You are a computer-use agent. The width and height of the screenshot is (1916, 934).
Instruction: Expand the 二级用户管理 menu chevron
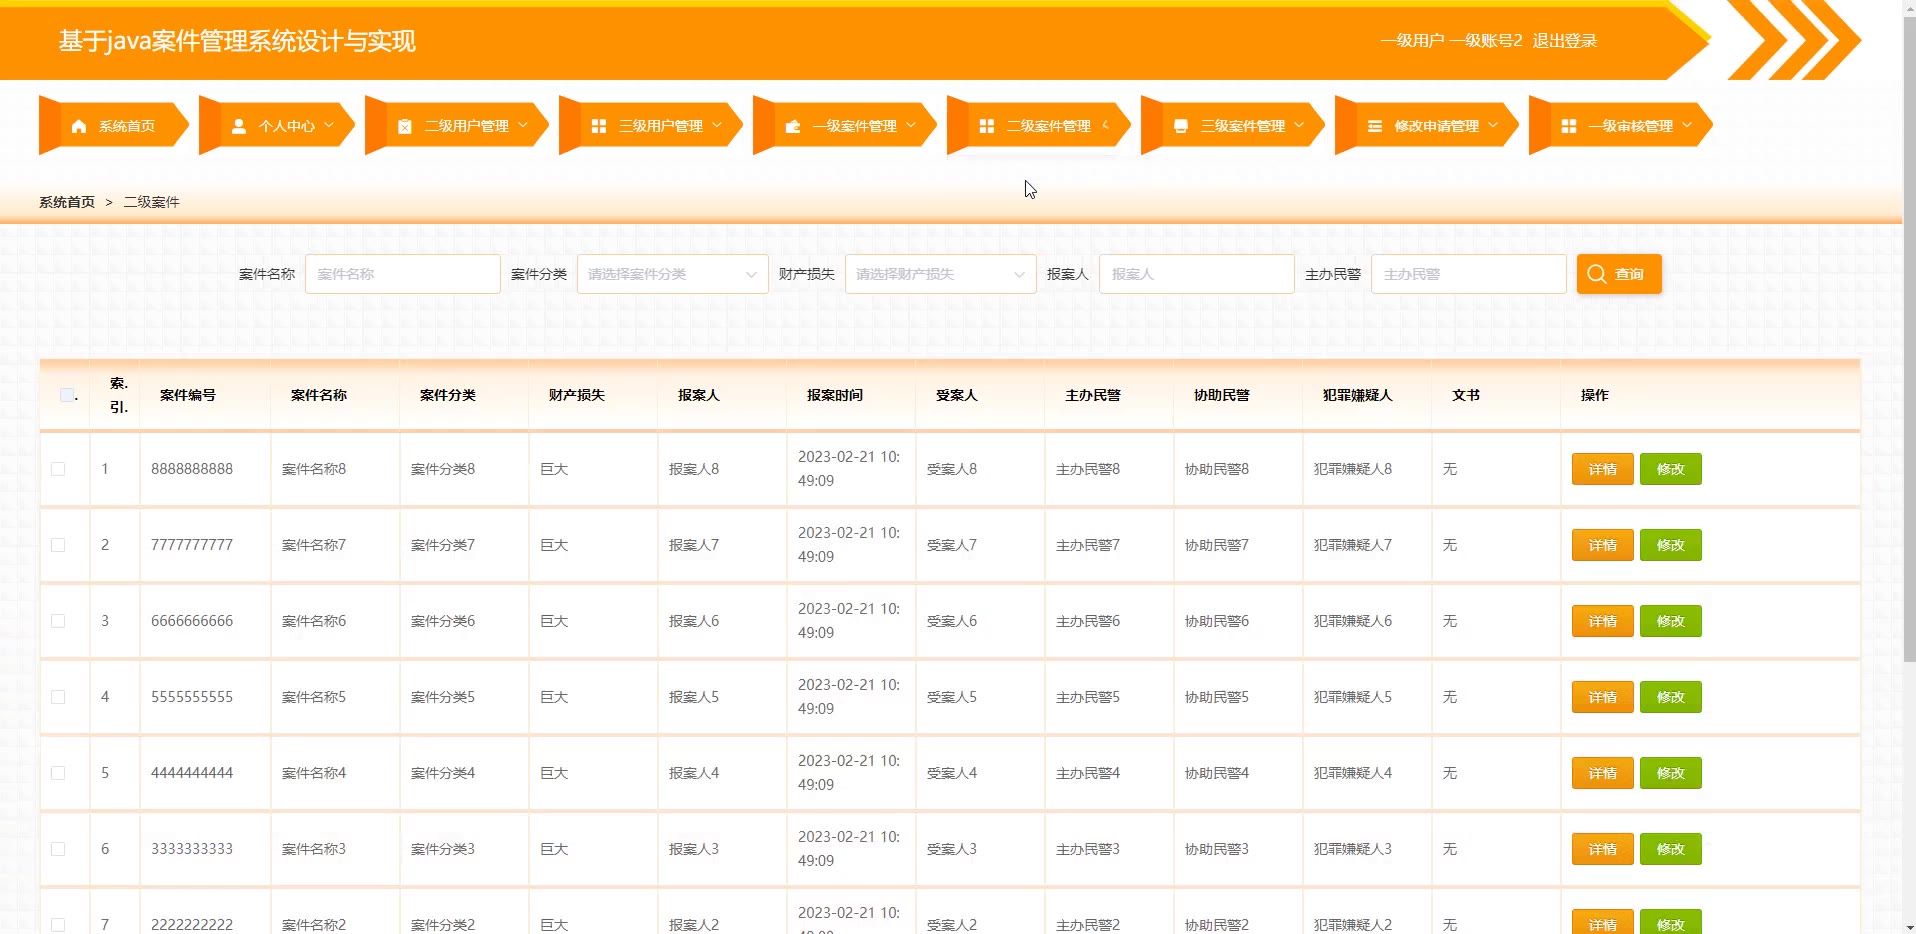click(x=523, y=125)
